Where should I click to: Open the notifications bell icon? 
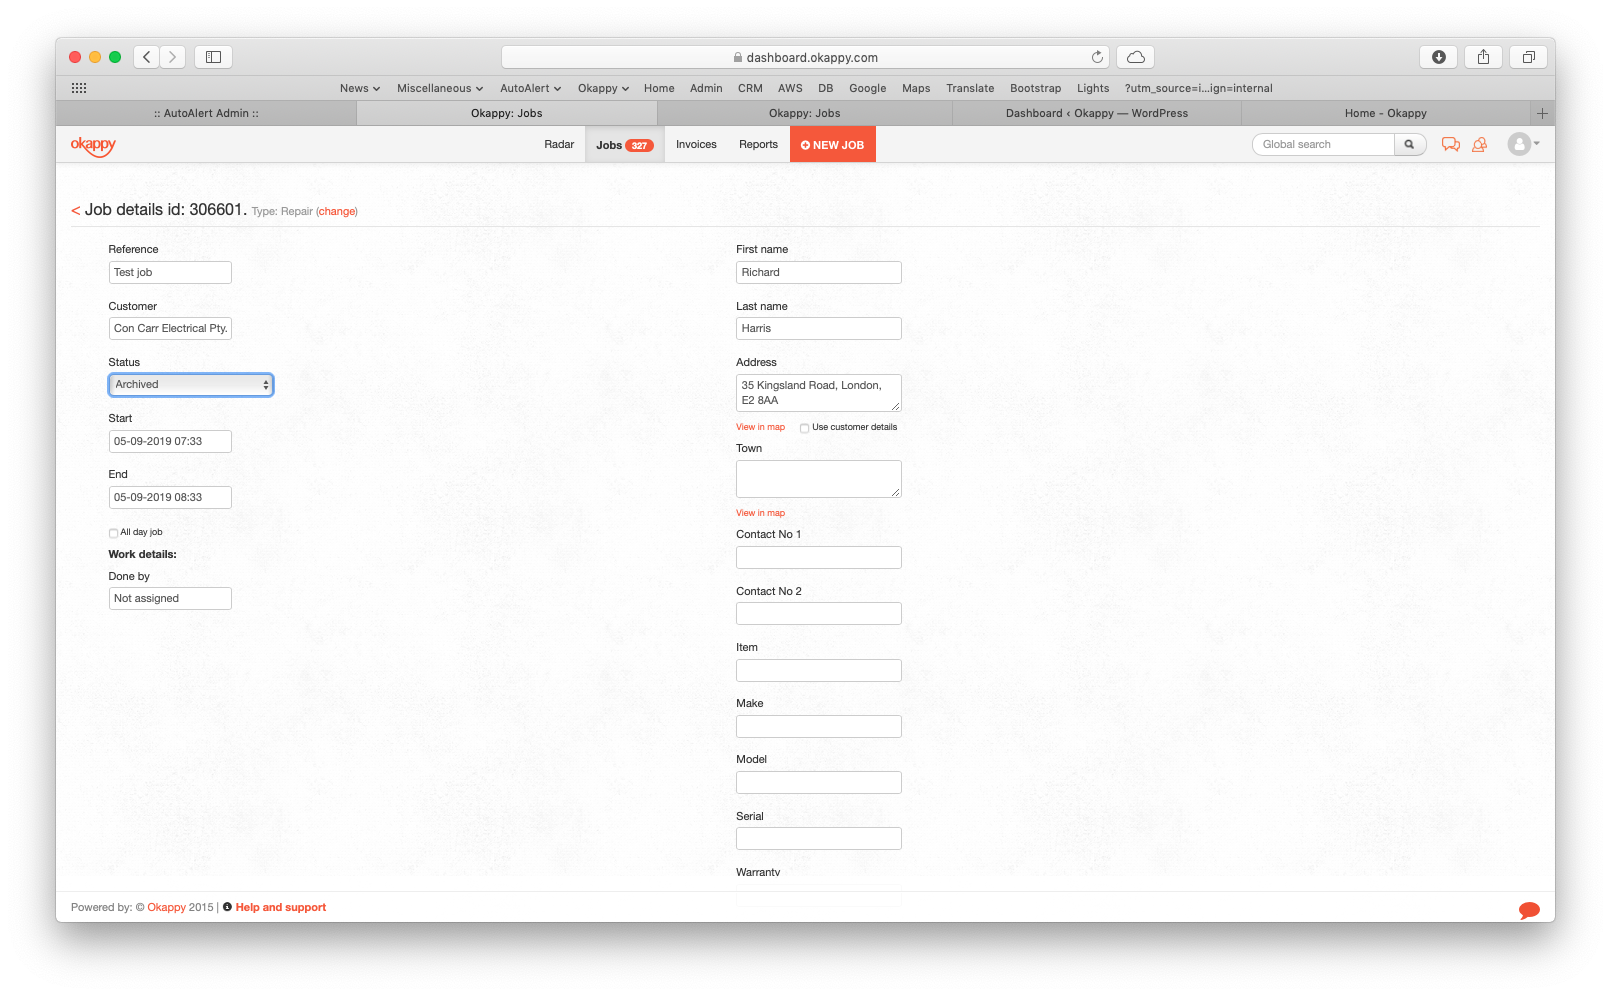(x=1480, y=145)
